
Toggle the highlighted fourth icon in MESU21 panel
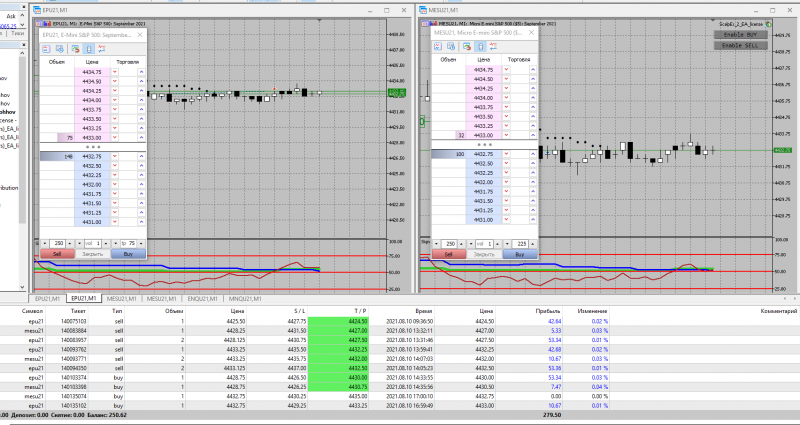[x=479, y=47]
